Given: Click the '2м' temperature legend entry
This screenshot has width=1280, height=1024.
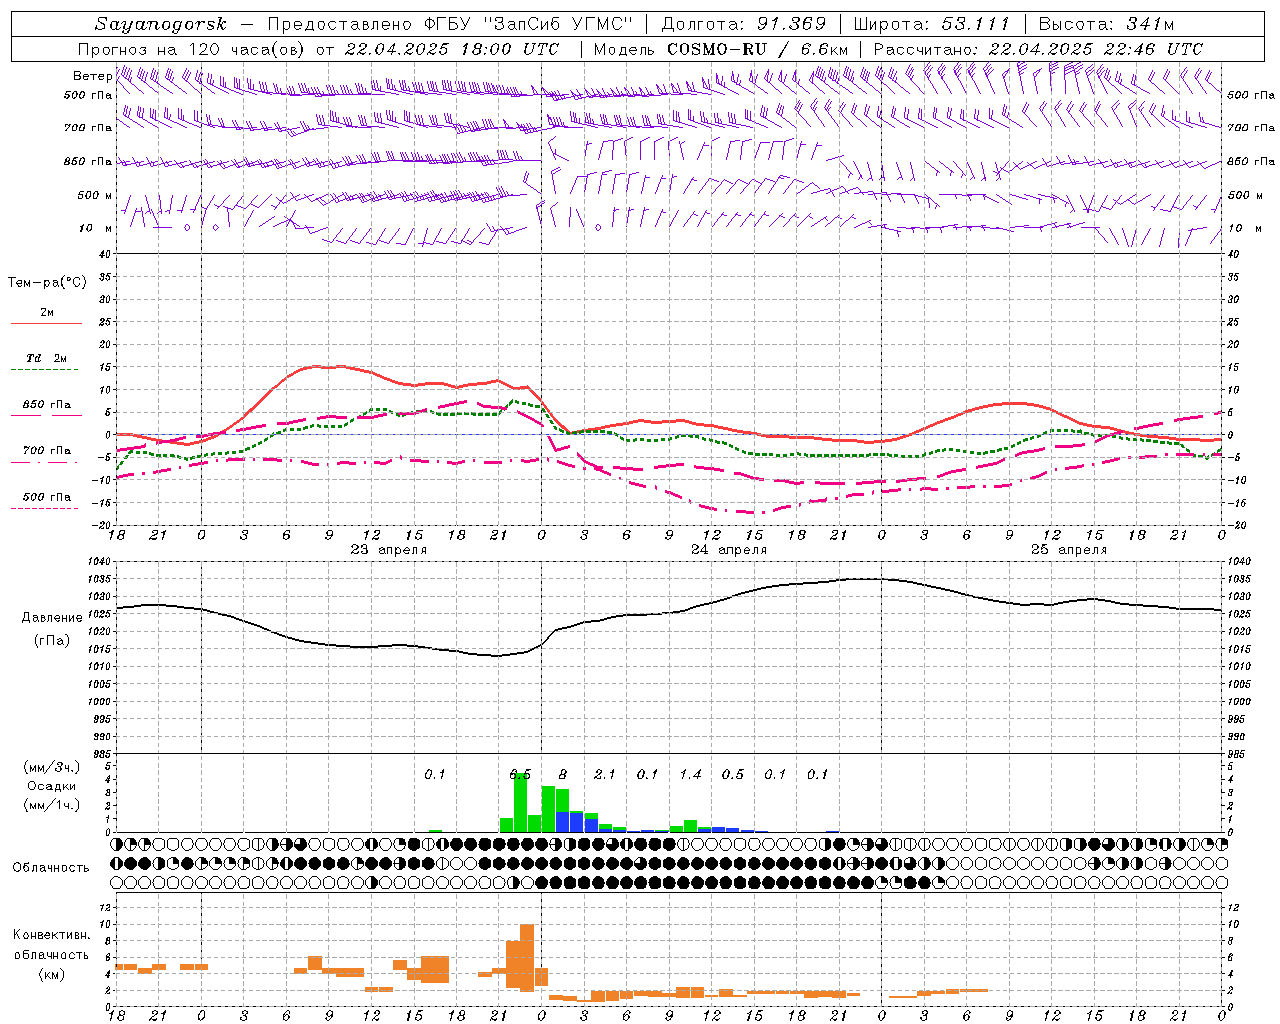Looking at the screenshot, I should click(47, 312).
